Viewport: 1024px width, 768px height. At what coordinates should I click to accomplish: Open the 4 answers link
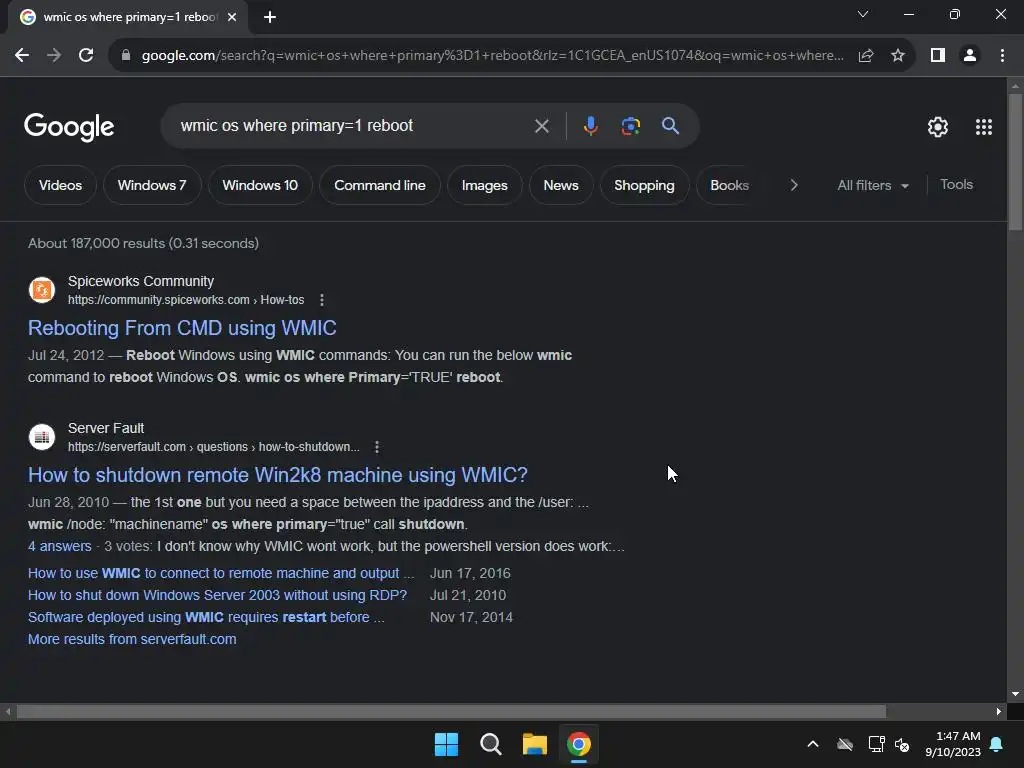59,546
